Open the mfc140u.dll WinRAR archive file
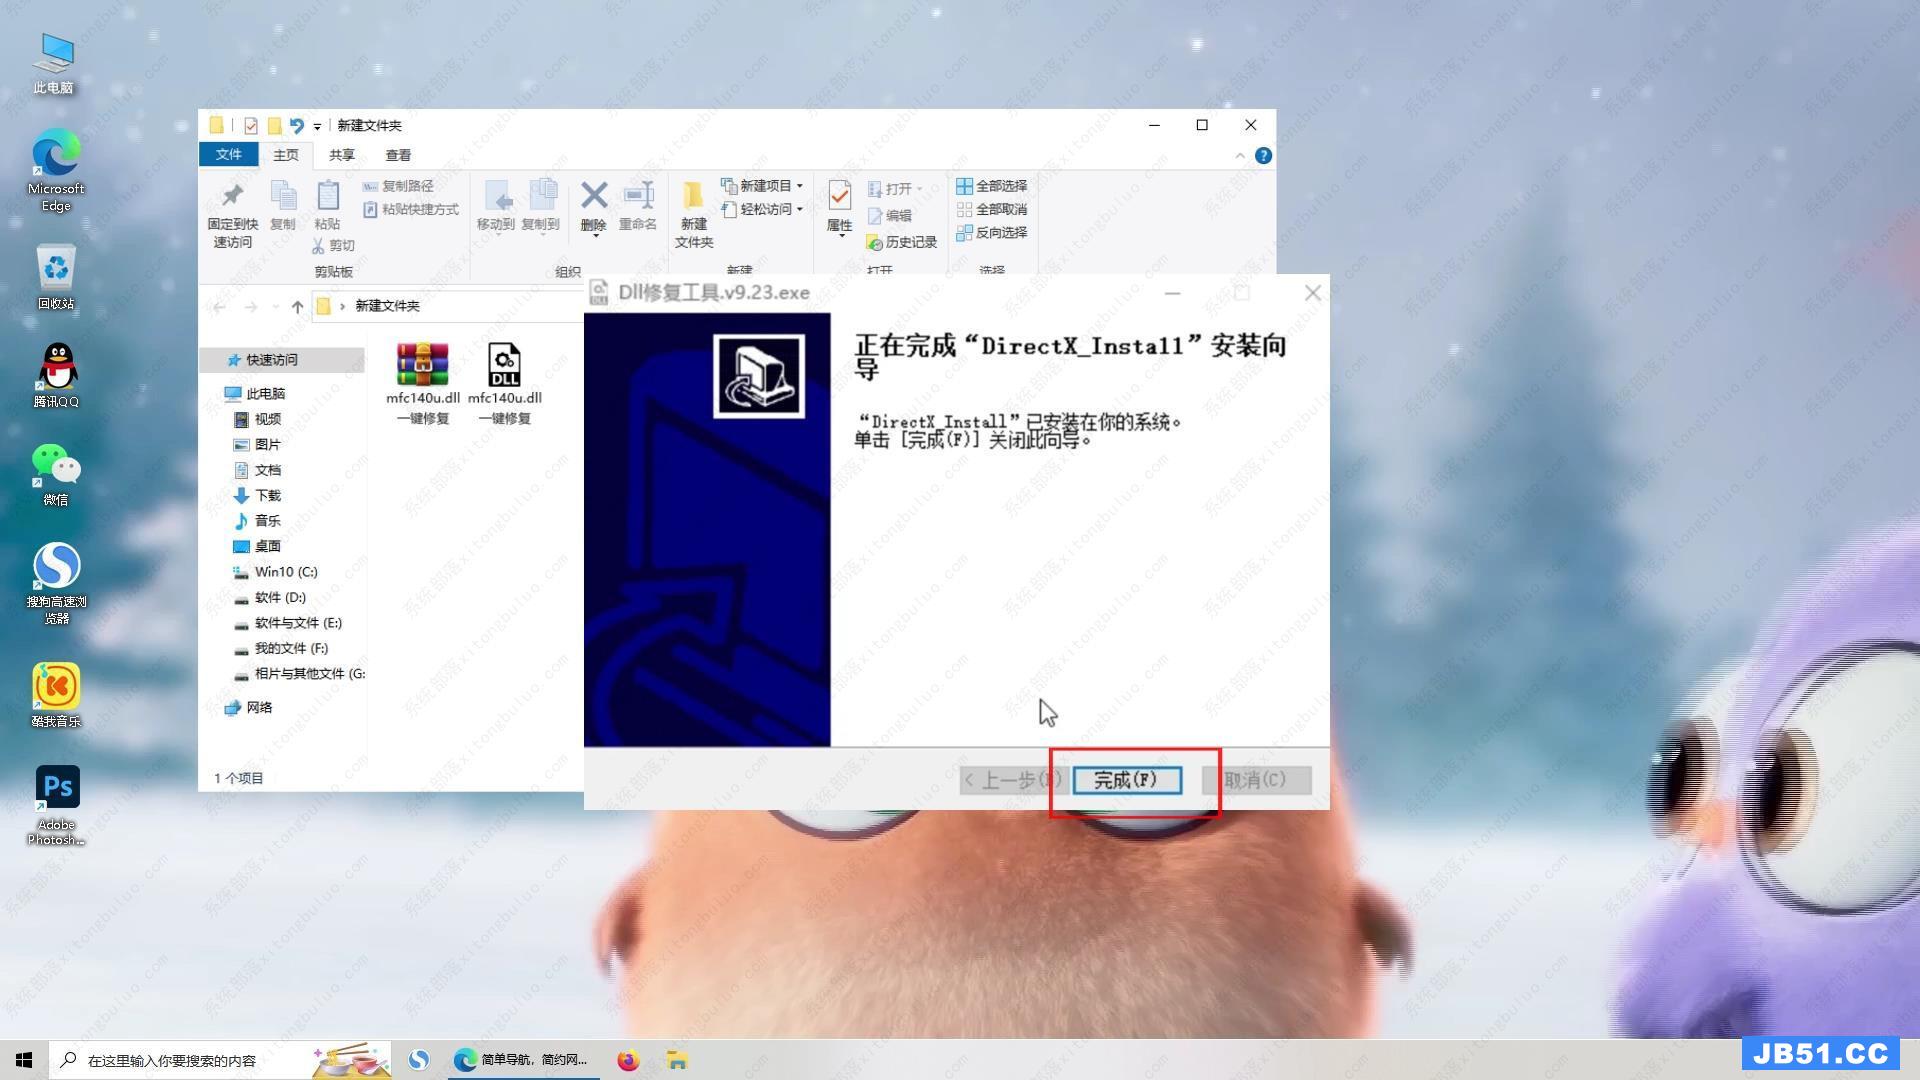The image size is (1920, 1080). tap(423, 366)
